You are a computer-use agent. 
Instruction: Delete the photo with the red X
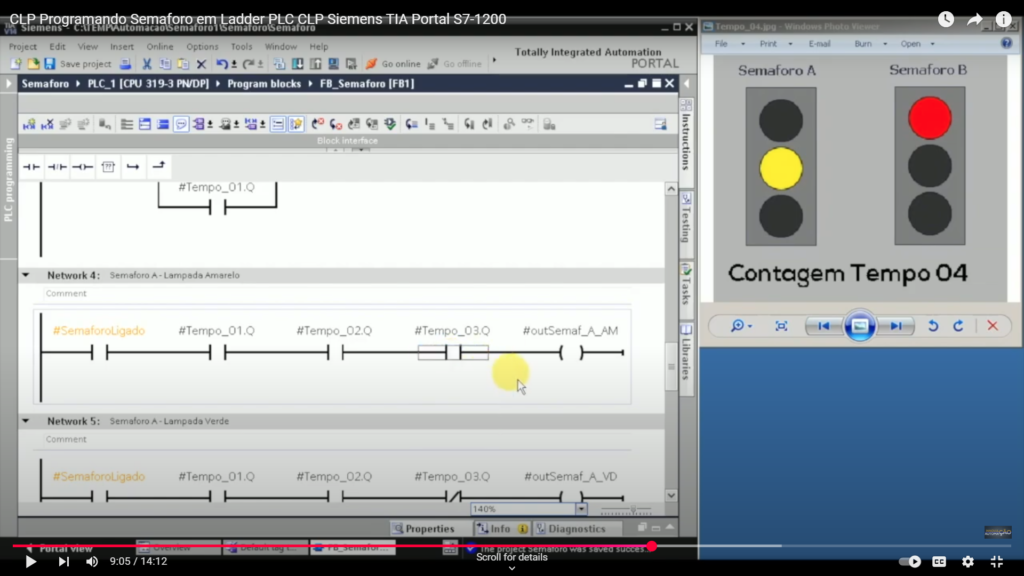click(x=993, y=326)
